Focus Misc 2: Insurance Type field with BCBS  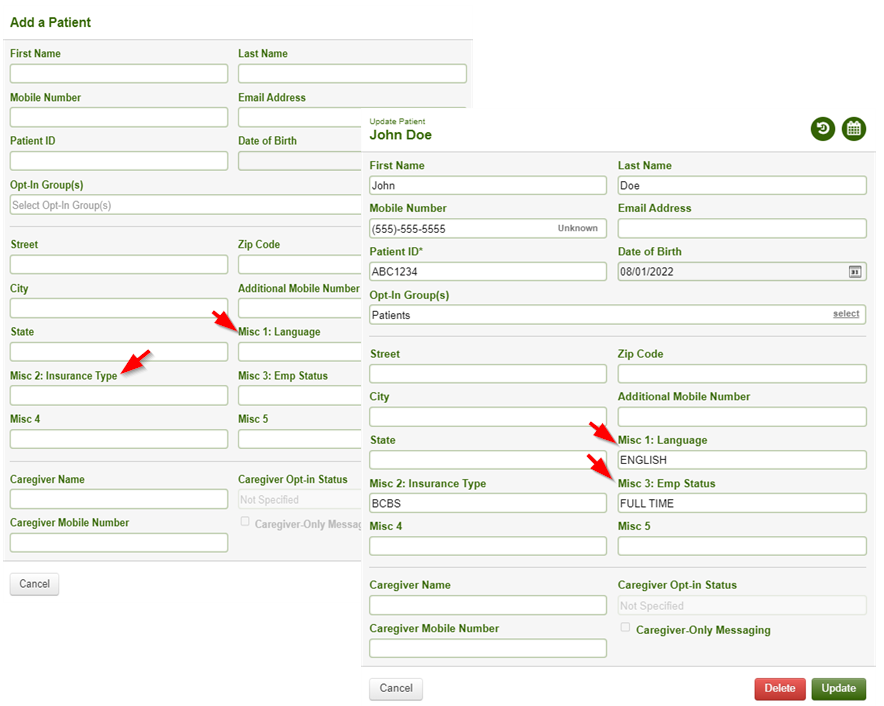[x=488, y=503]
